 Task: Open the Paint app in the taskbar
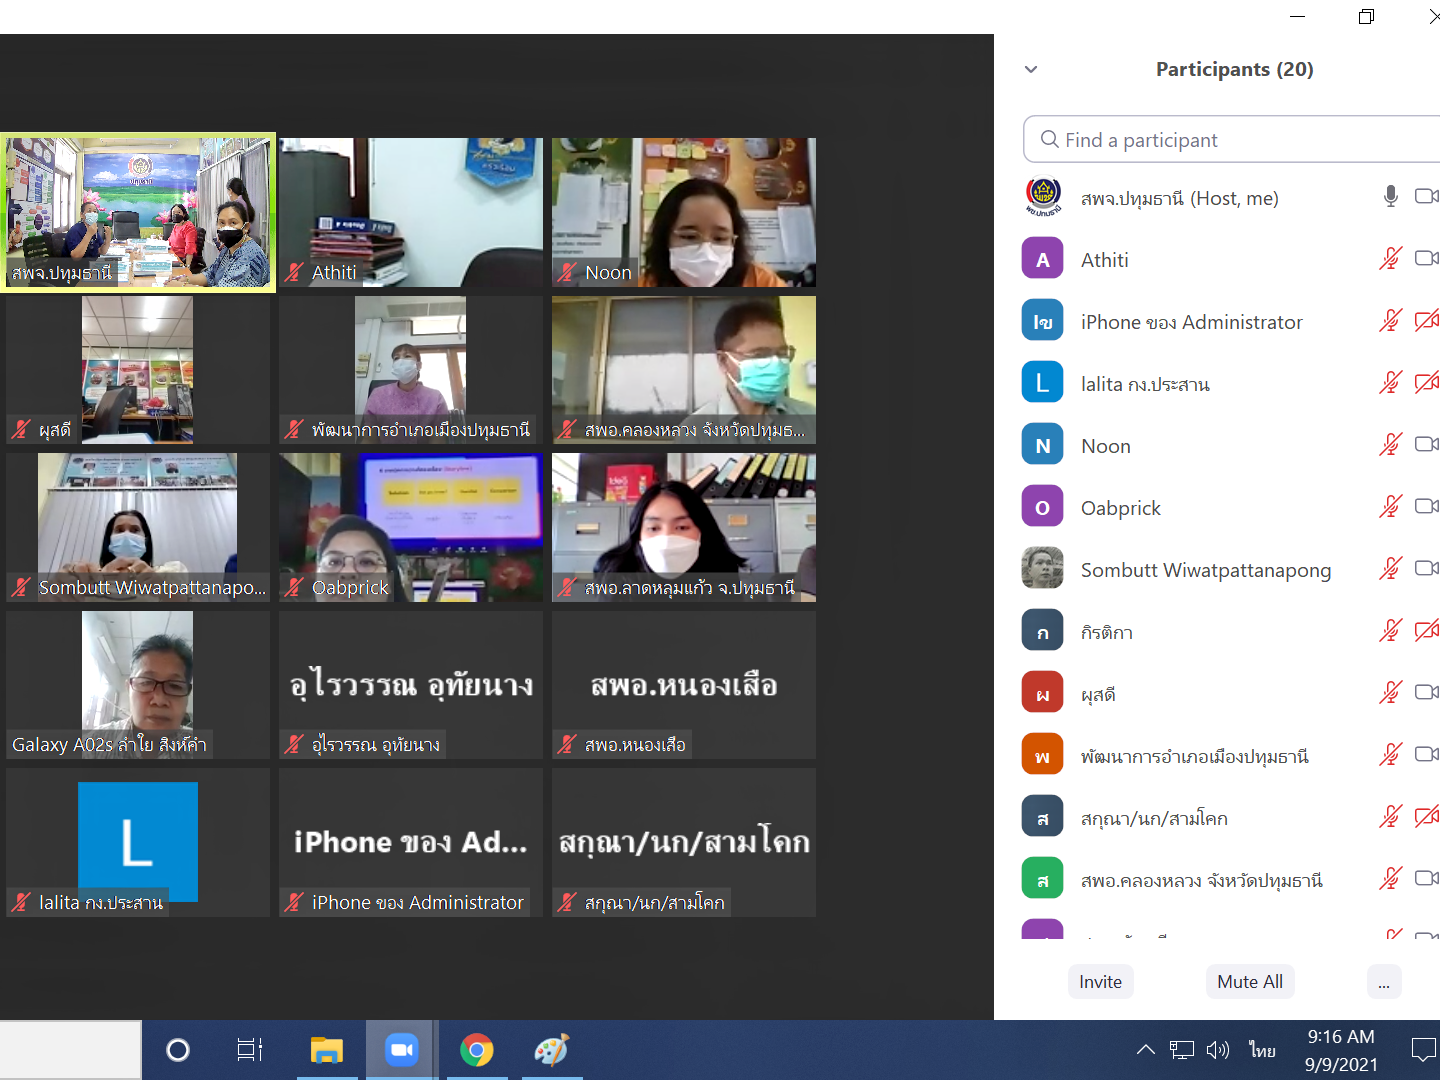[x=551, y=1050]
